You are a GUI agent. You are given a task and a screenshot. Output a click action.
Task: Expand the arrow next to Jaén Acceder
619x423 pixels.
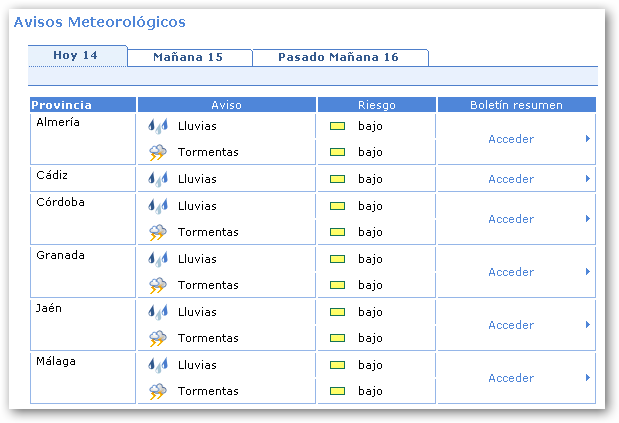click(587, 325)
